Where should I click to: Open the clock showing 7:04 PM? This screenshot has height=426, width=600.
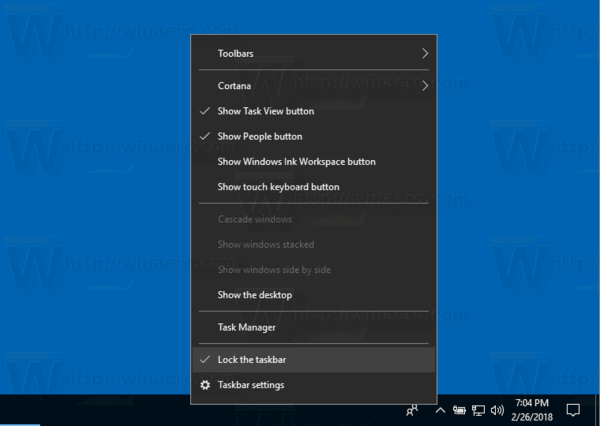532,410
